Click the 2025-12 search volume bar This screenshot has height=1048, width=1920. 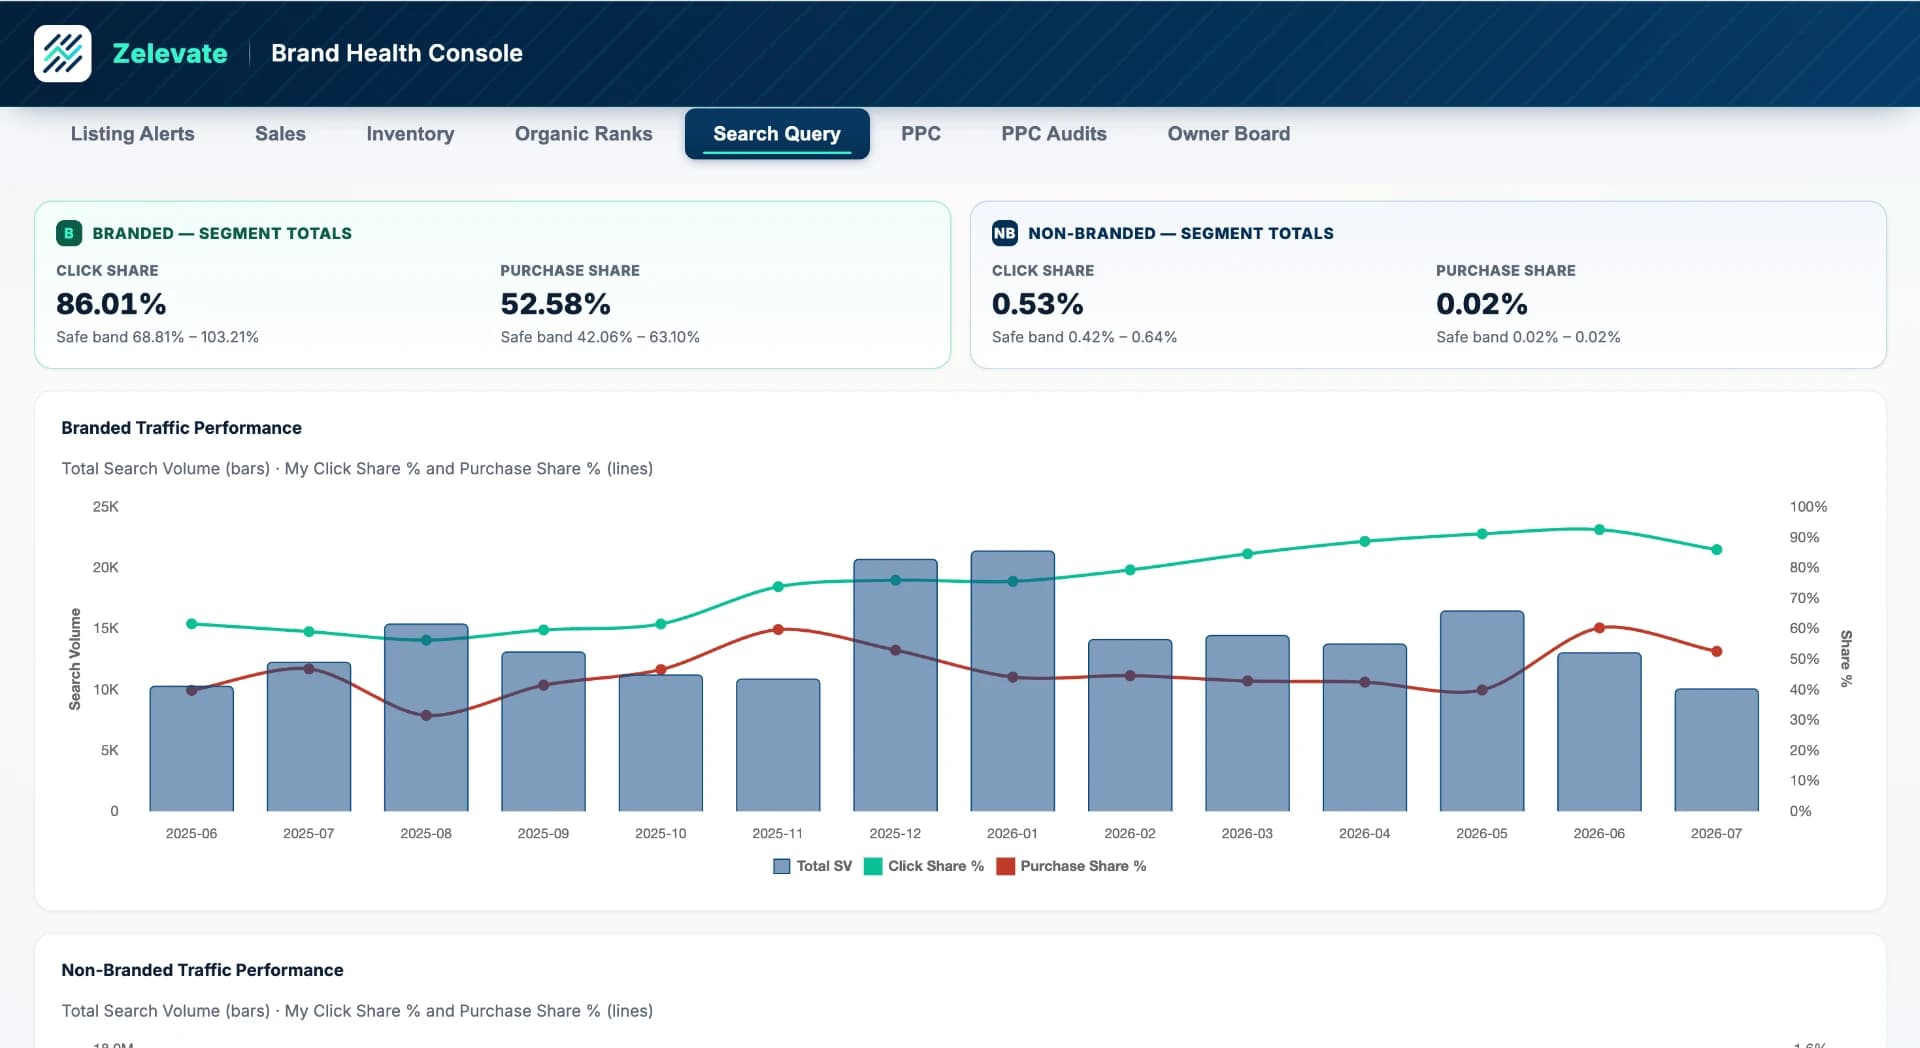[895, 685]
